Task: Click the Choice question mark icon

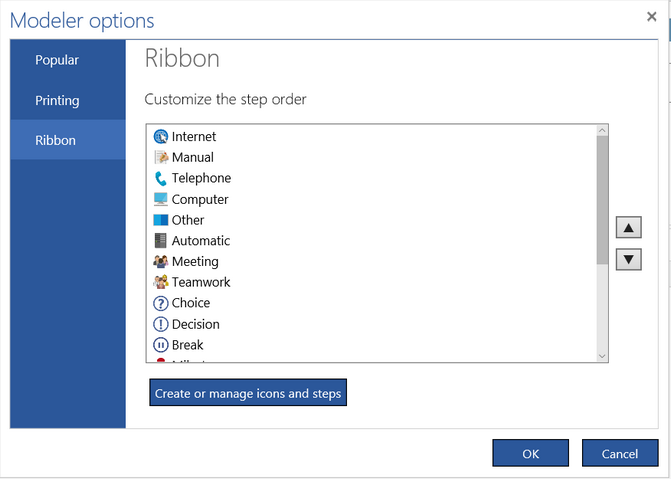Action: click(x=161, y=303)
